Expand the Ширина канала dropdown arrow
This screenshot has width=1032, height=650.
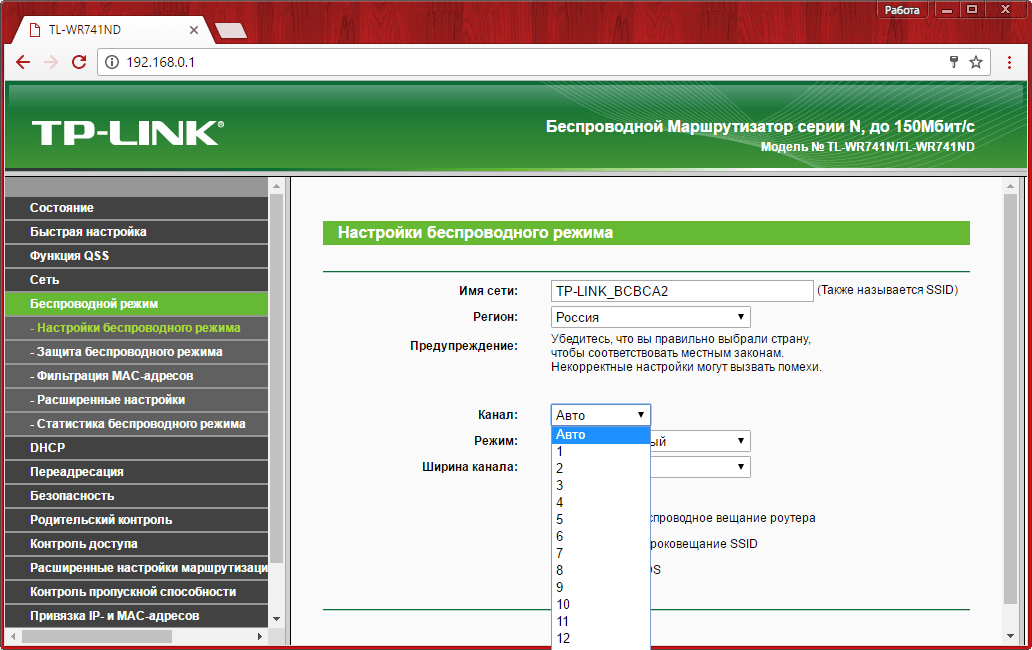[741, 467]
